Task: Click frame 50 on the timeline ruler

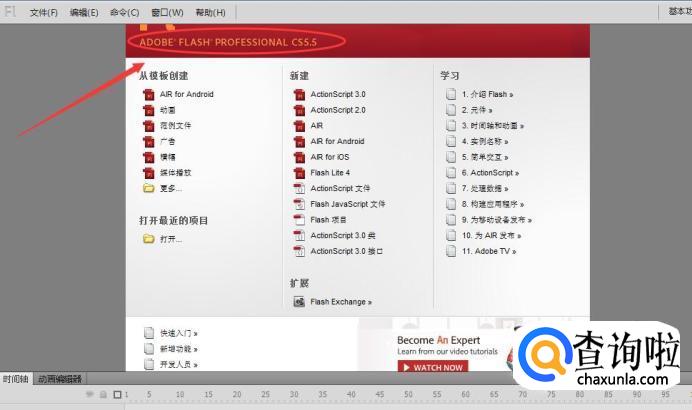Action: coord(408,395)
